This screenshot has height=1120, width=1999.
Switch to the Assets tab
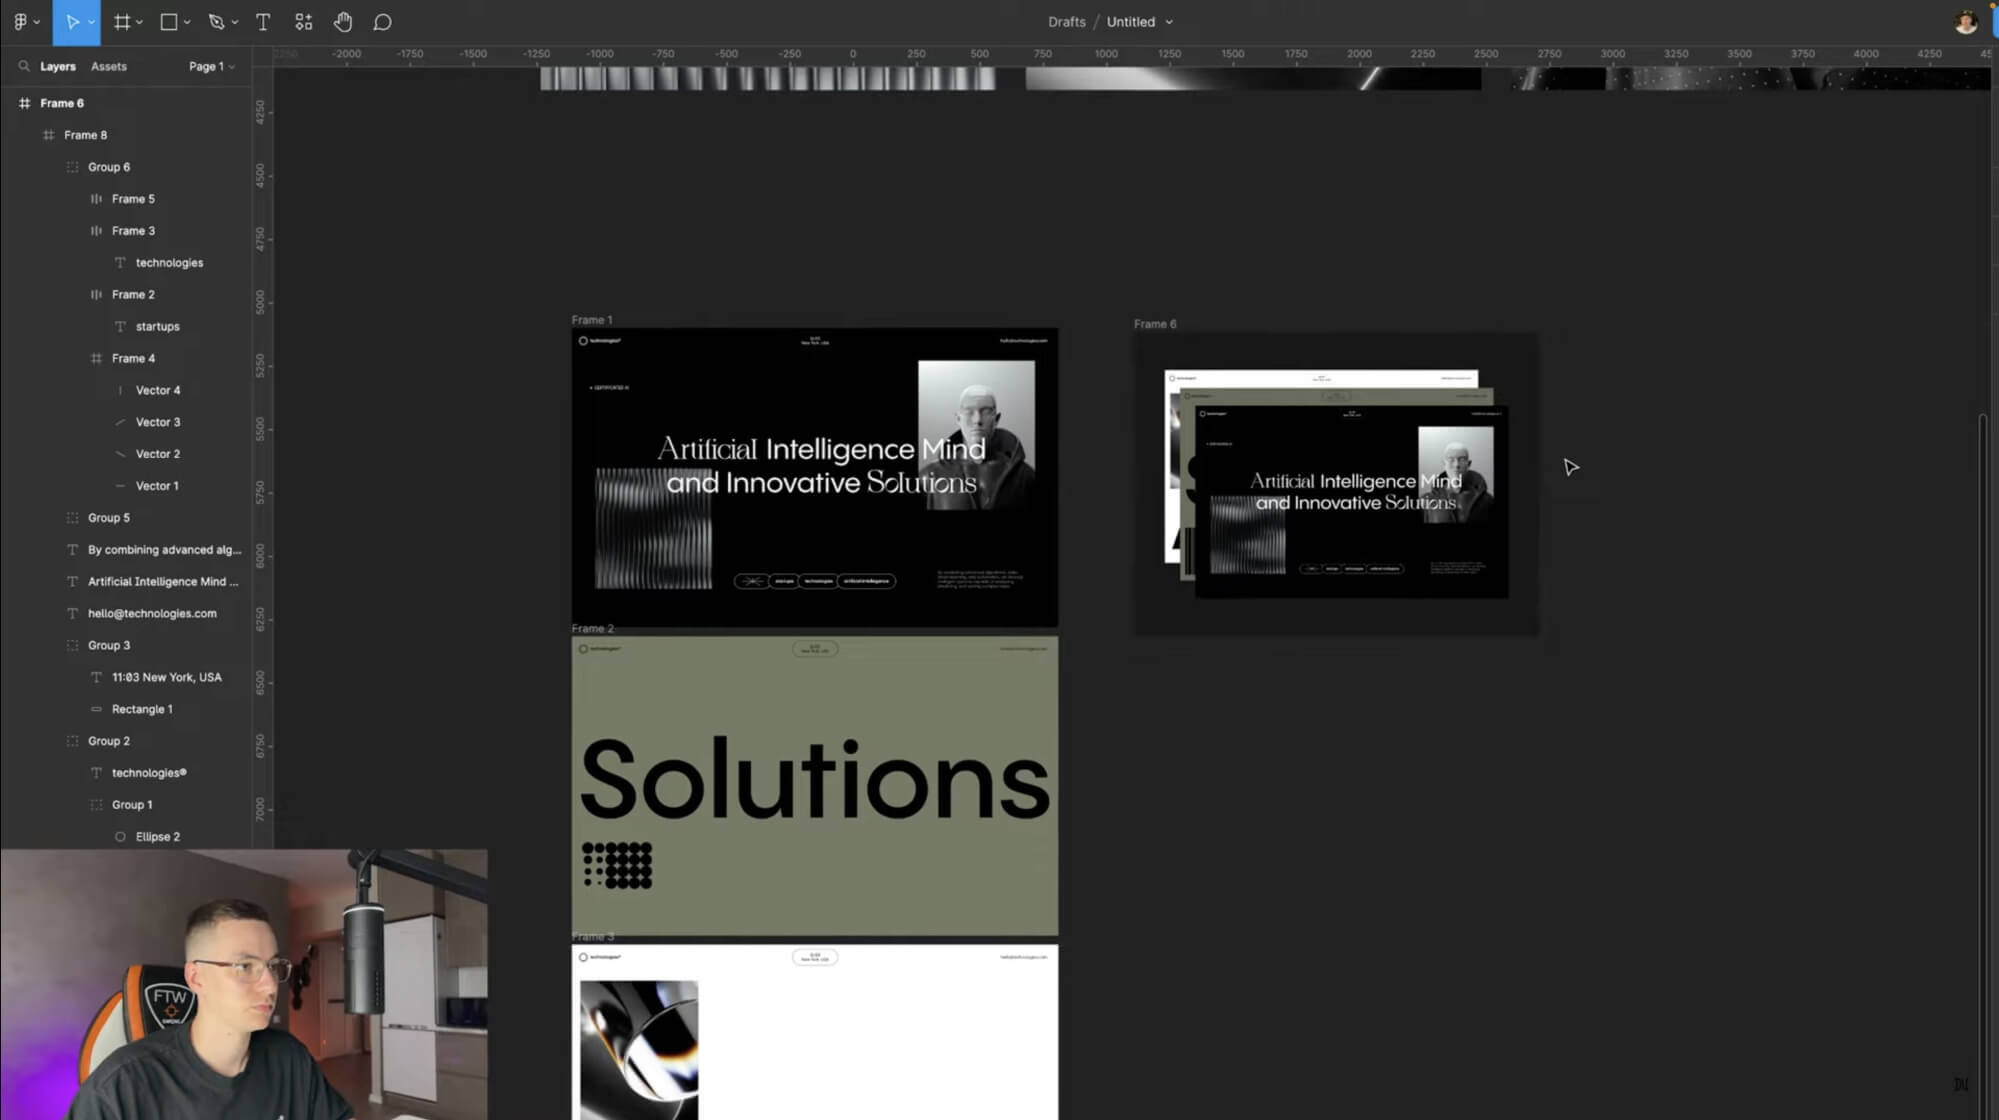pyautogui.click(x=108, y=66)
